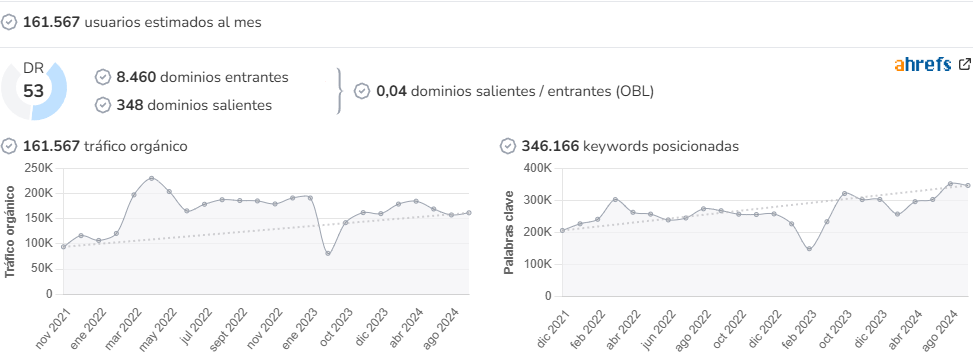Select the 0,04 dominios salientes / entrantes (OBL) text
The width and height of the screenshot is (975, 361).
pos(515,91)
